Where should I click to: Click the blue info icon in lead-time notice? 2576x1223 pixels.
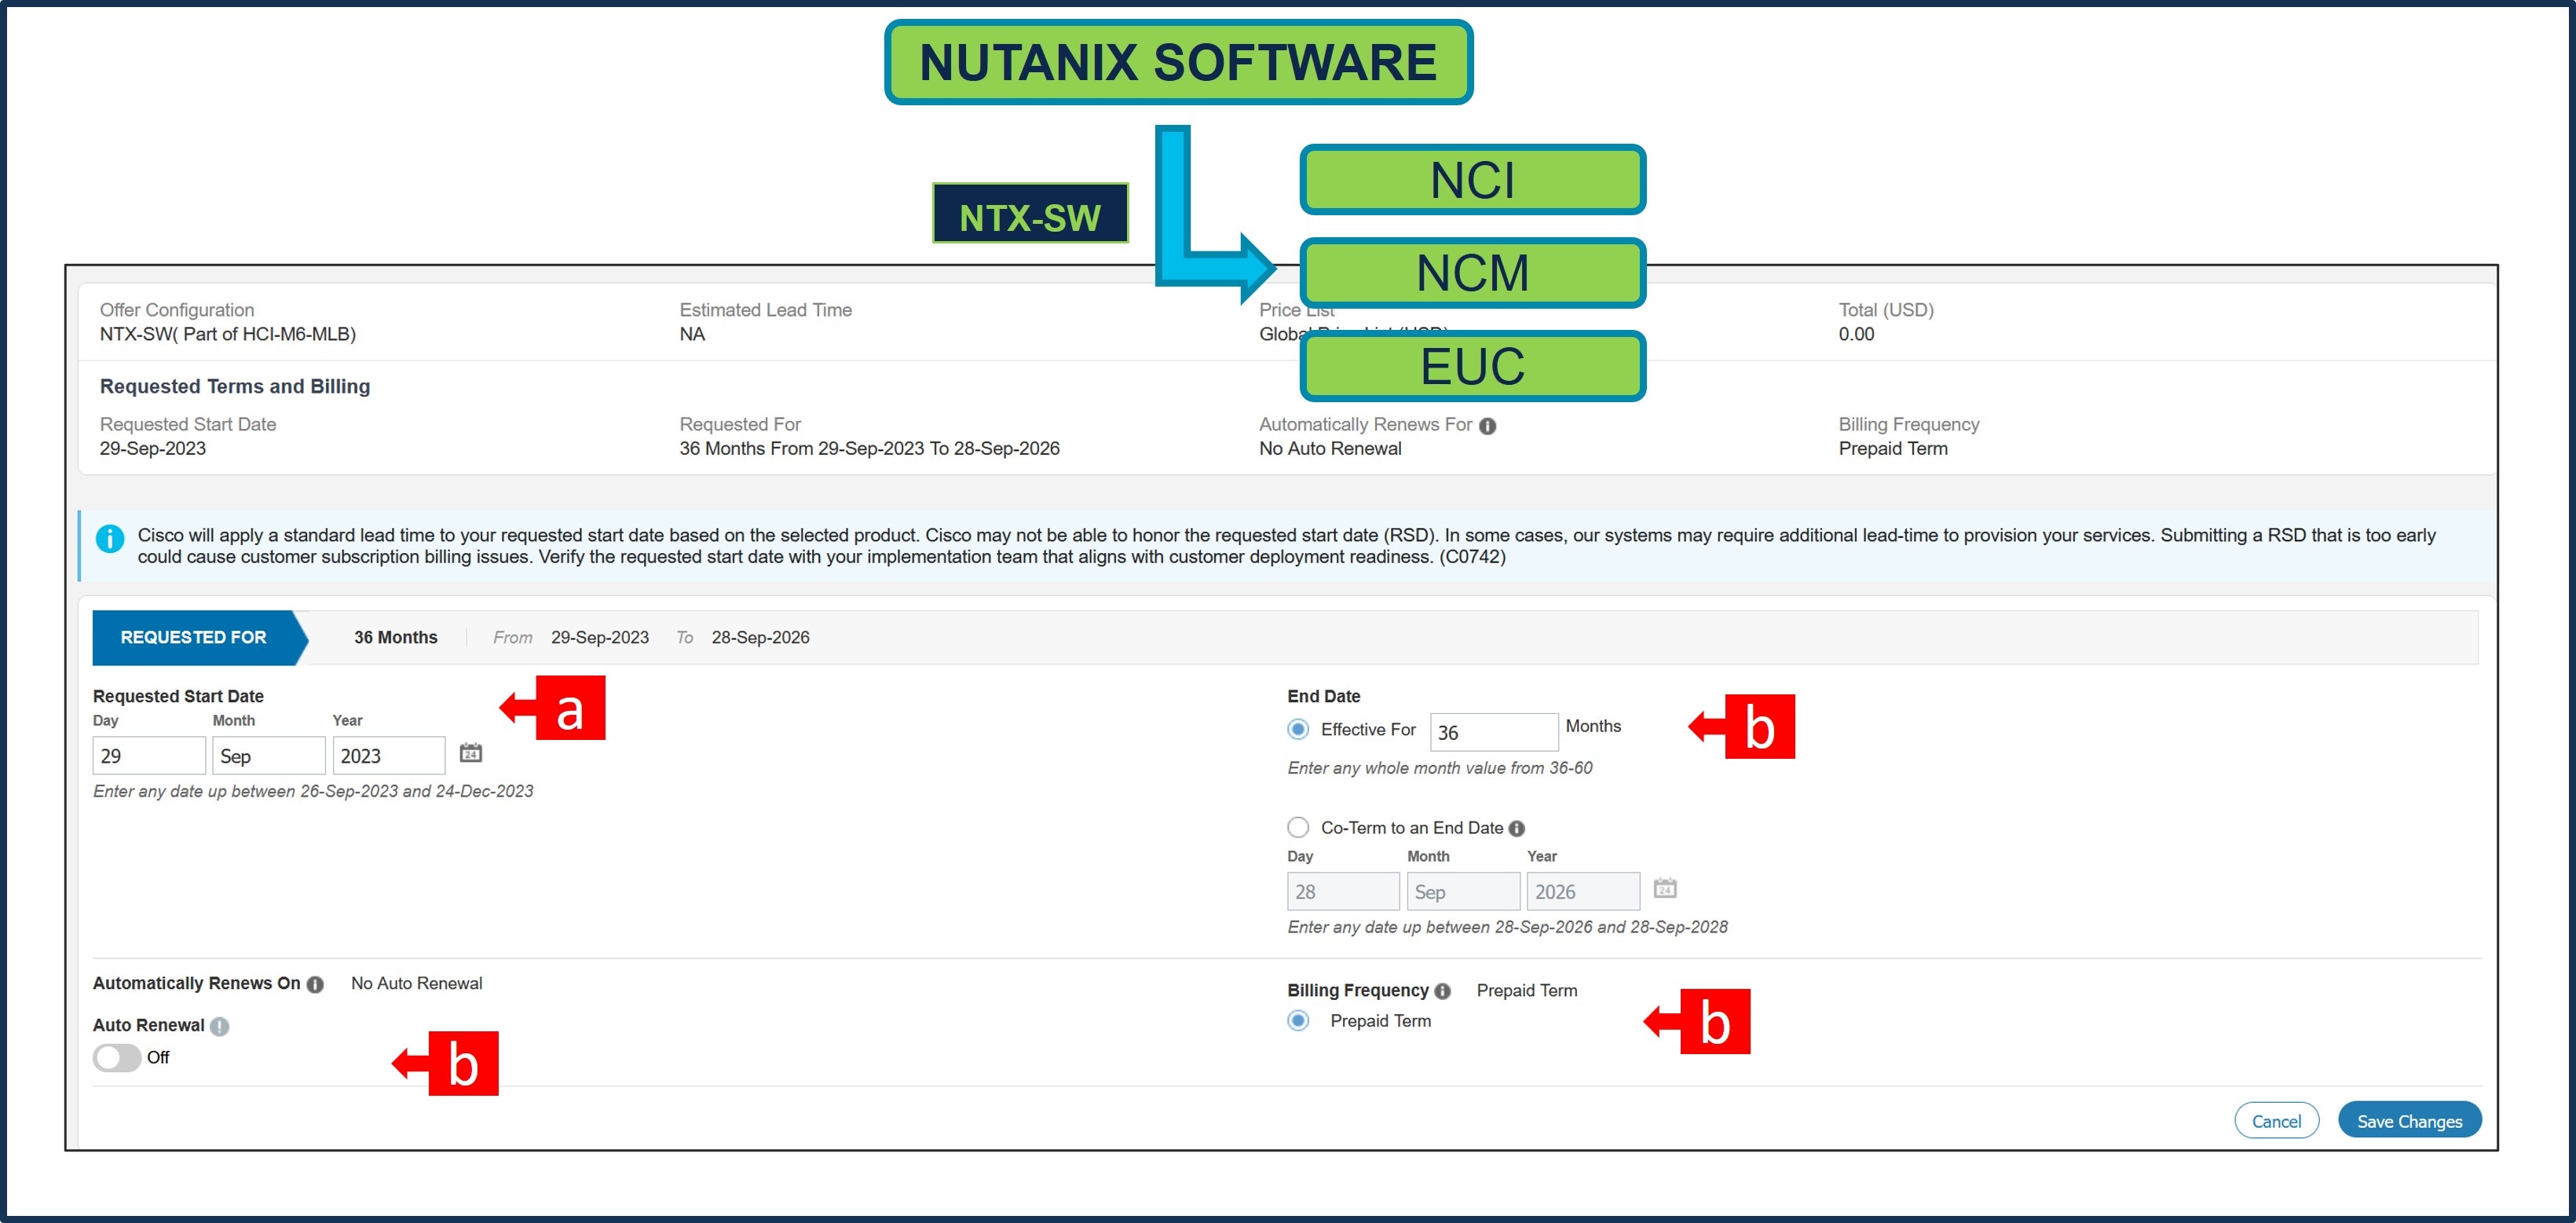pyautogui.click(x=110, y=538)
